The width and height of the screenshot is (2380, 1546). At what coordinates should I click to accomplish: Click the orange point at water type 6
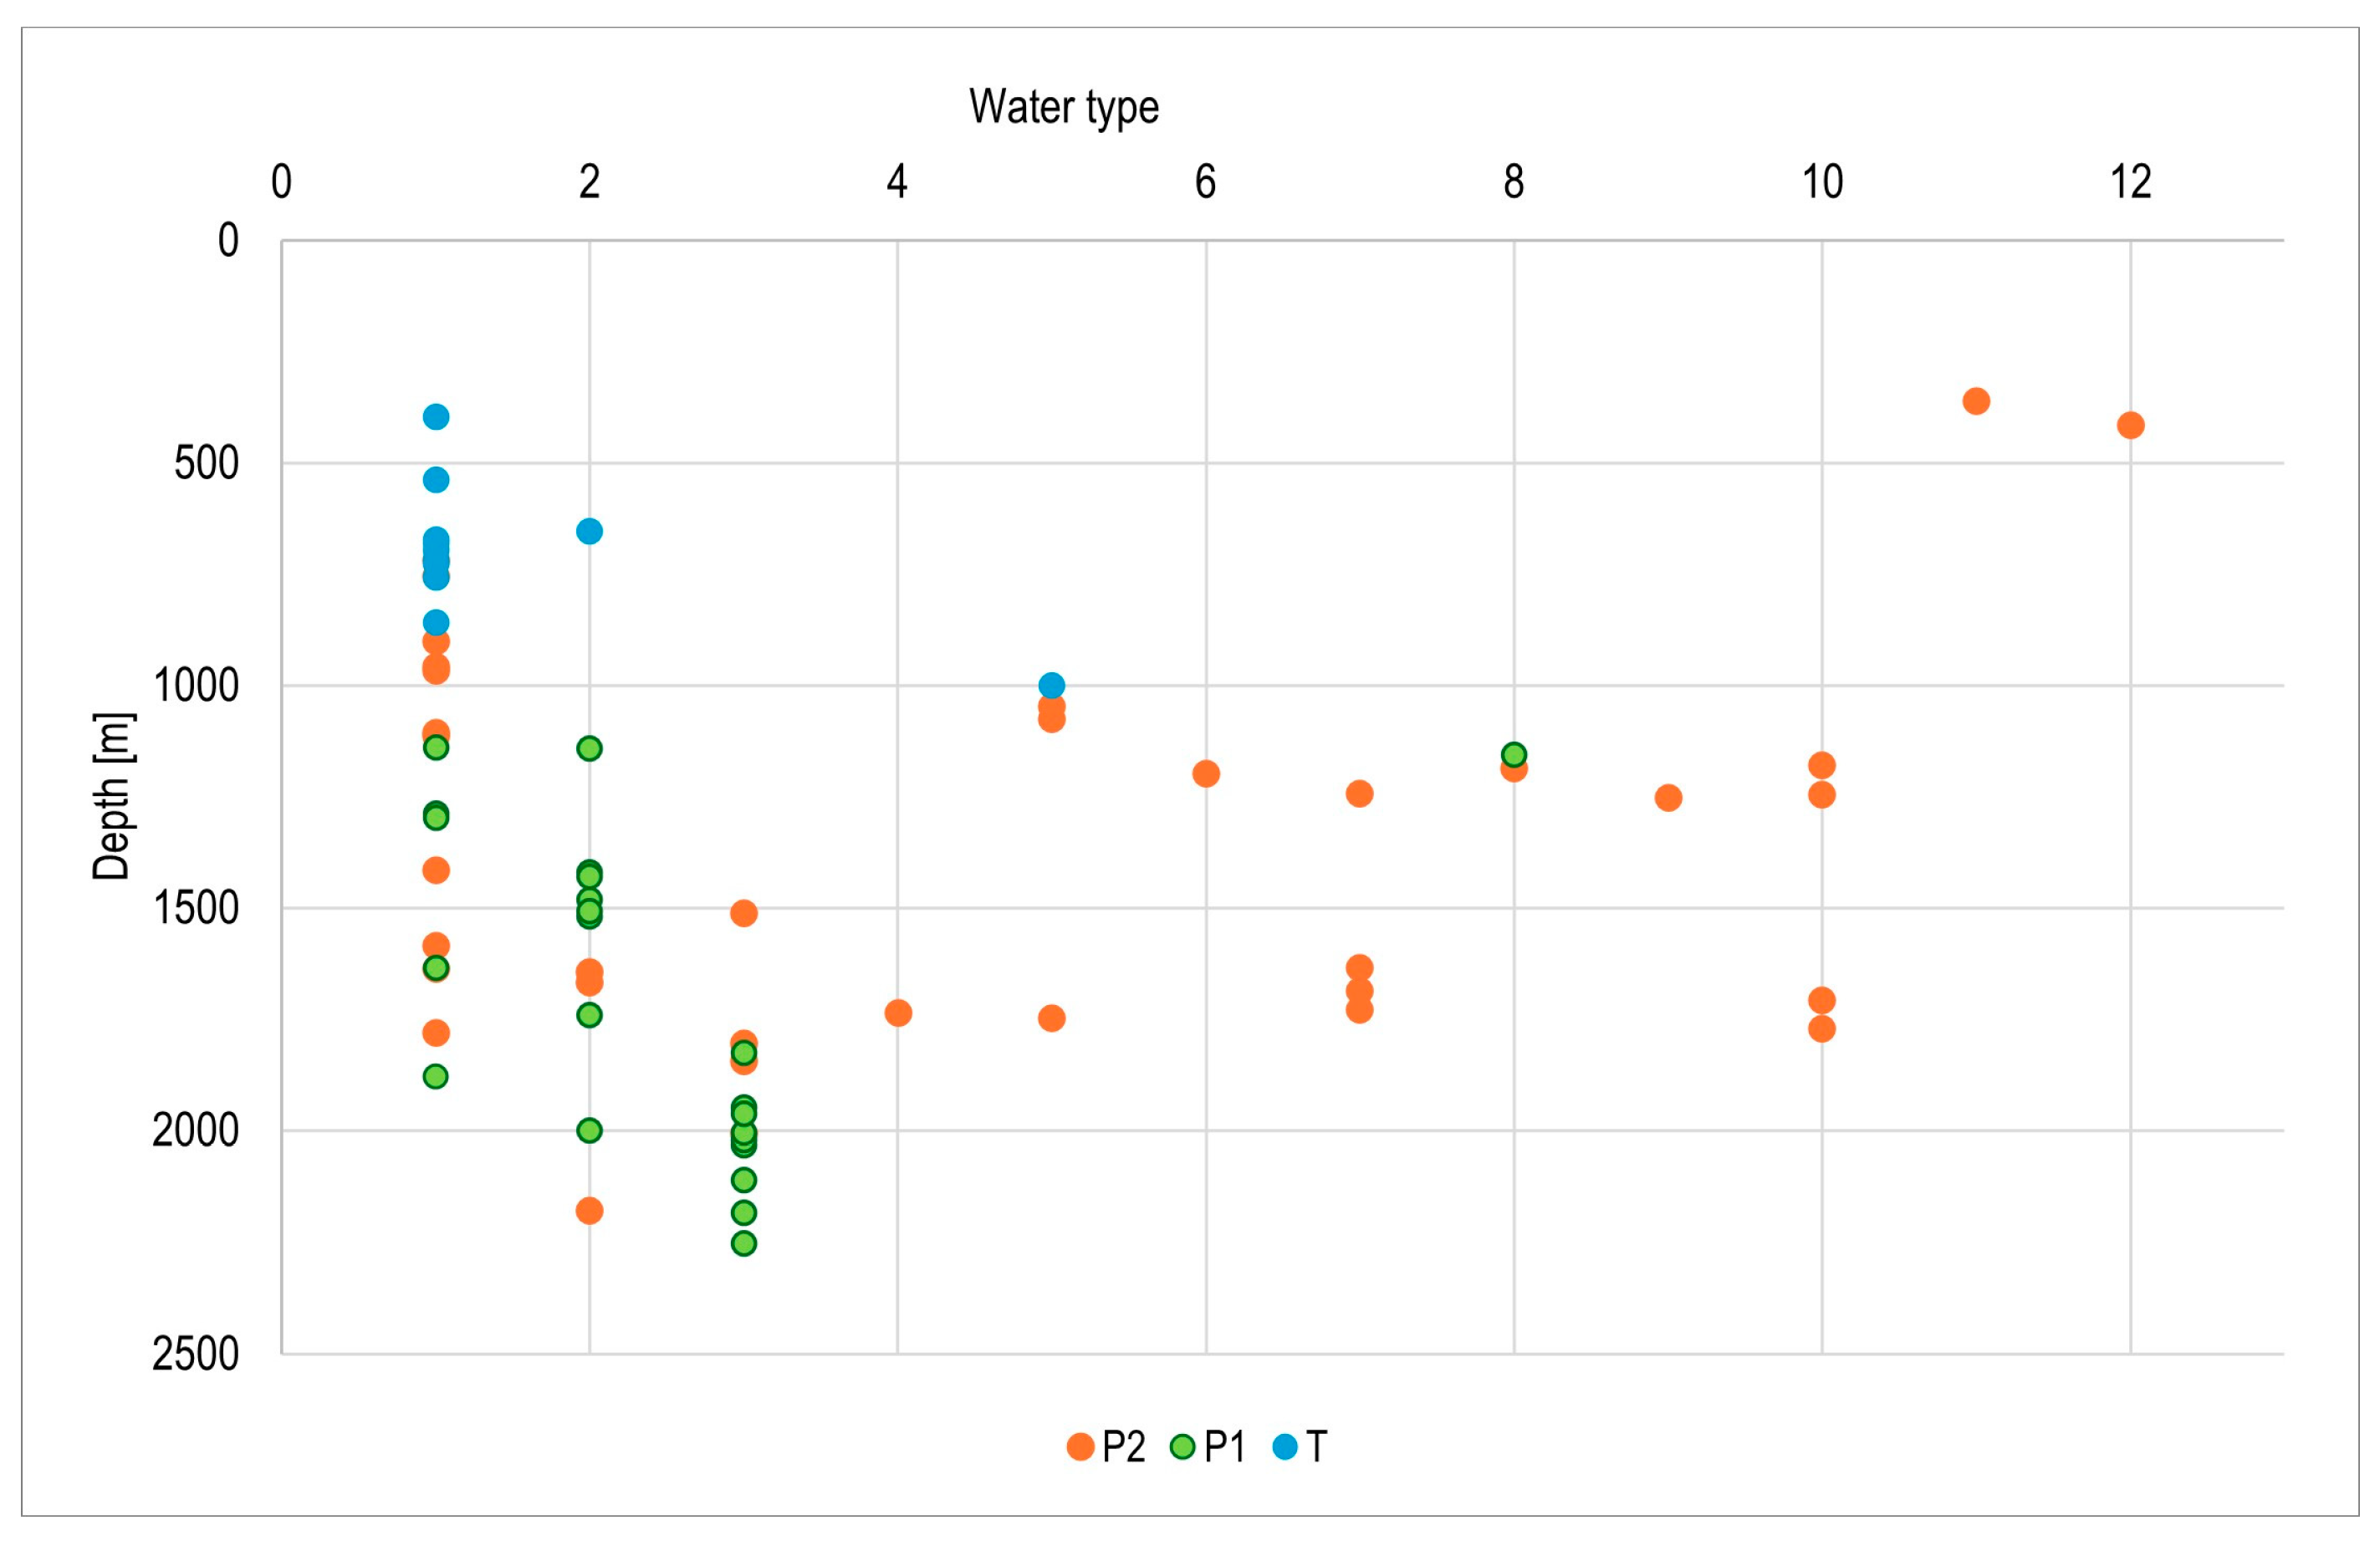(1206, 773)
